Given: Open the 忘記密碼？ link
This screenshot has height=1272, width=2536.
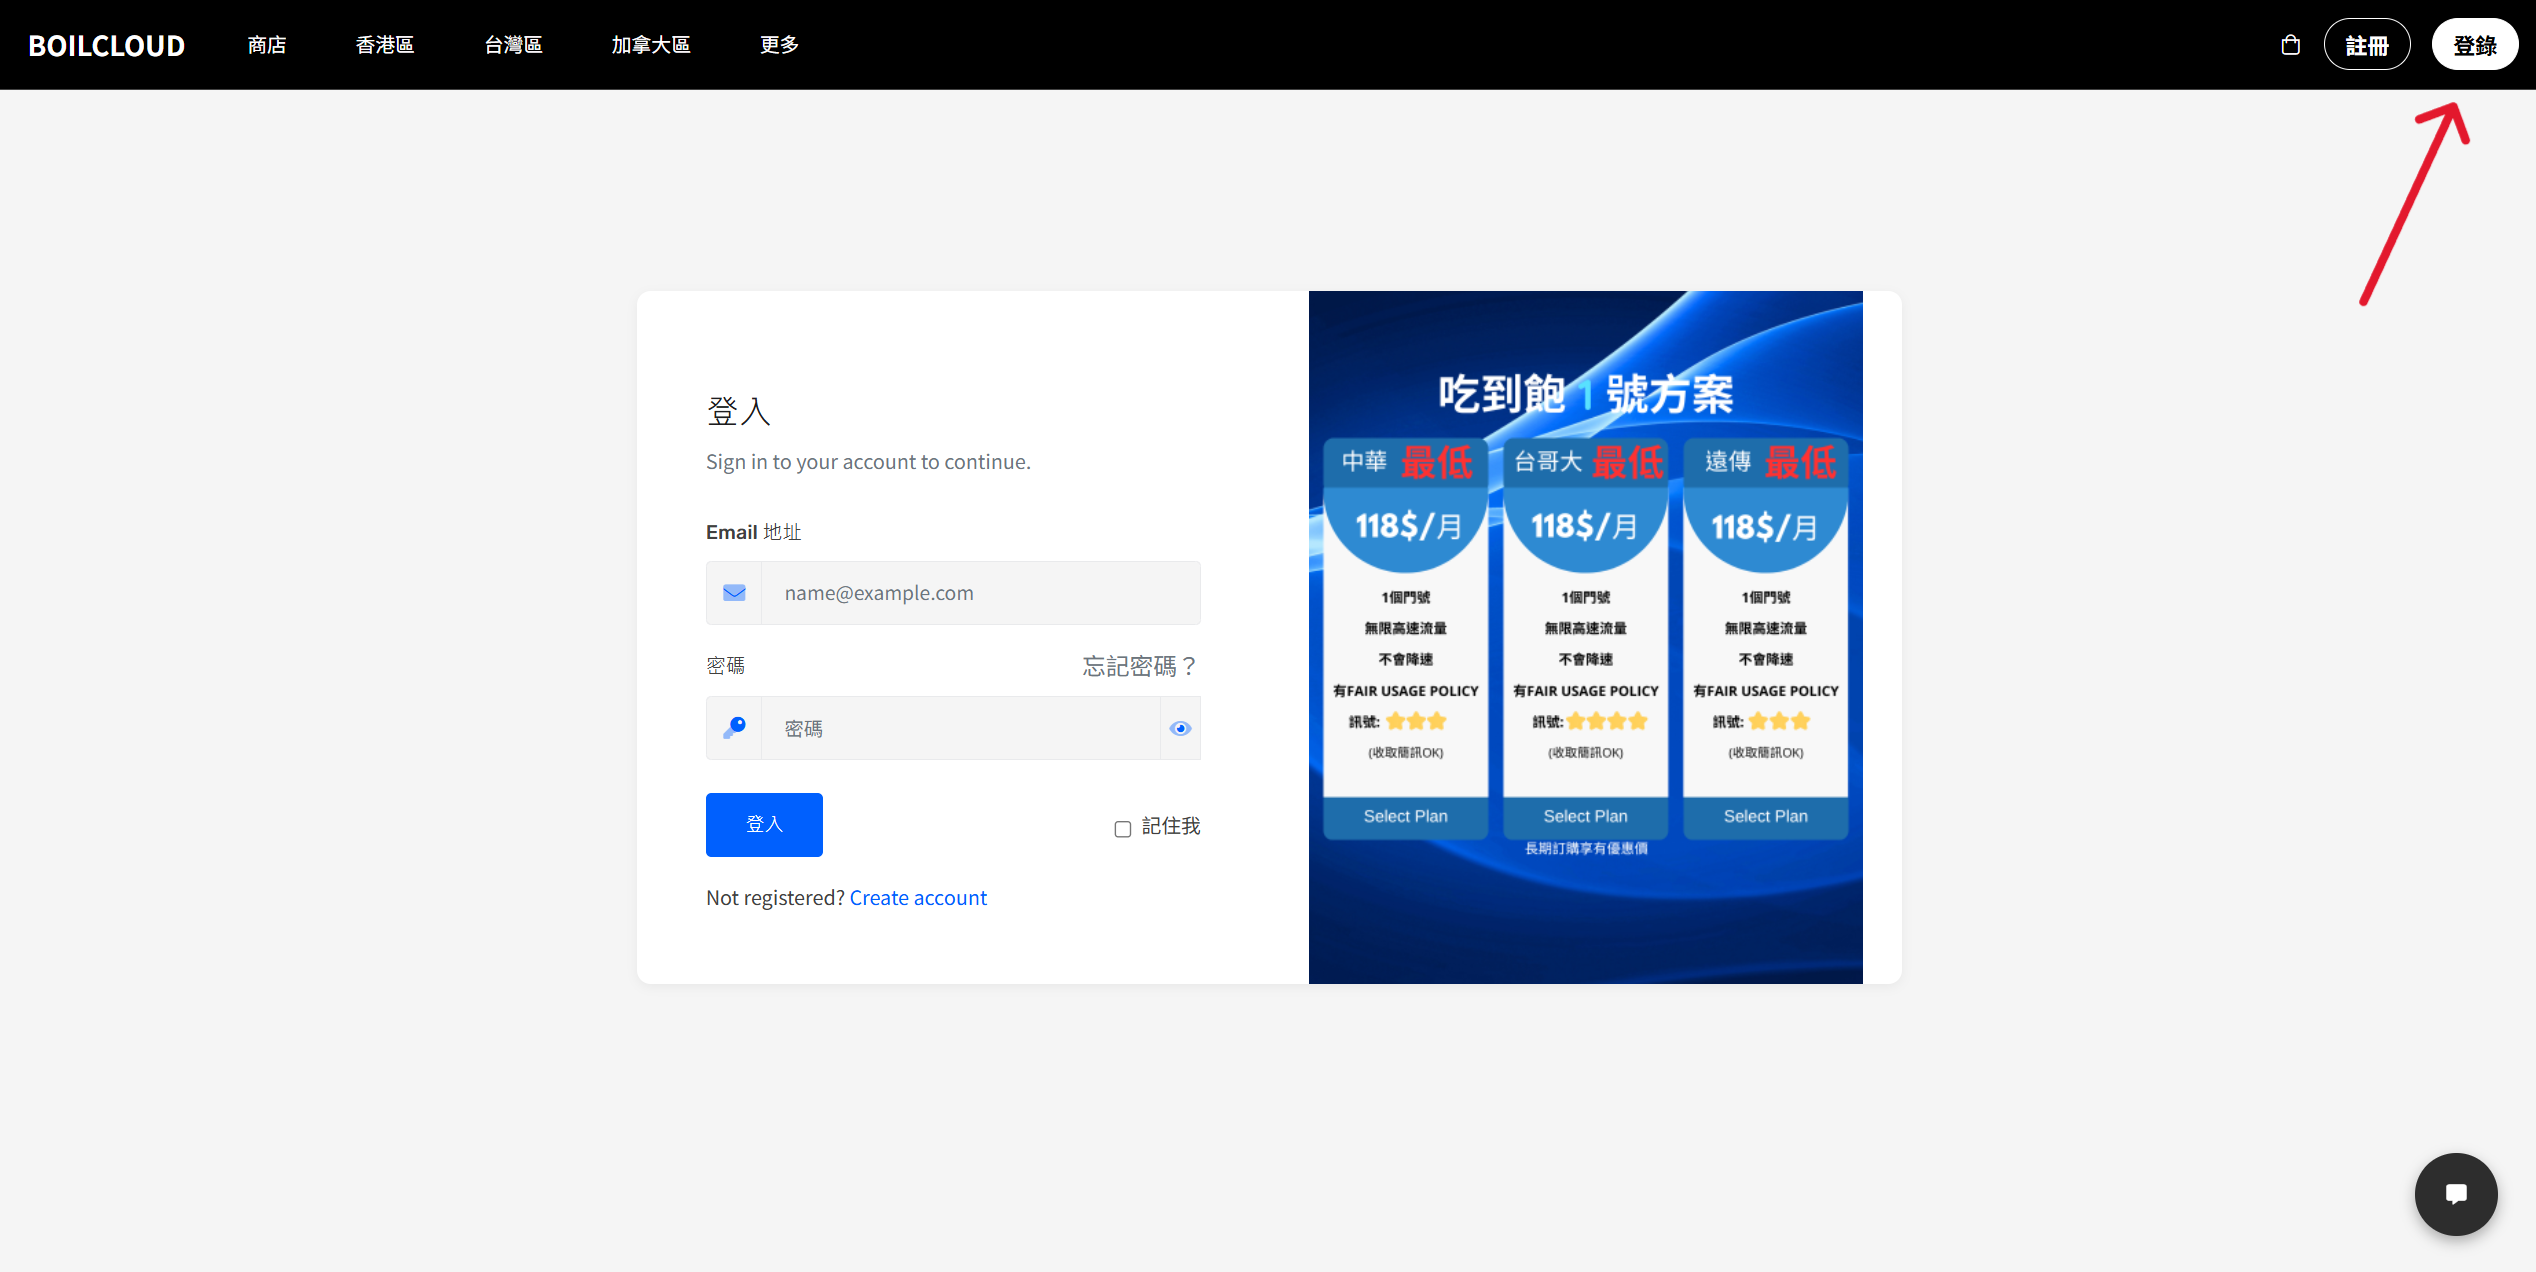Looking at the screenshot, I should coord(1140,666).
